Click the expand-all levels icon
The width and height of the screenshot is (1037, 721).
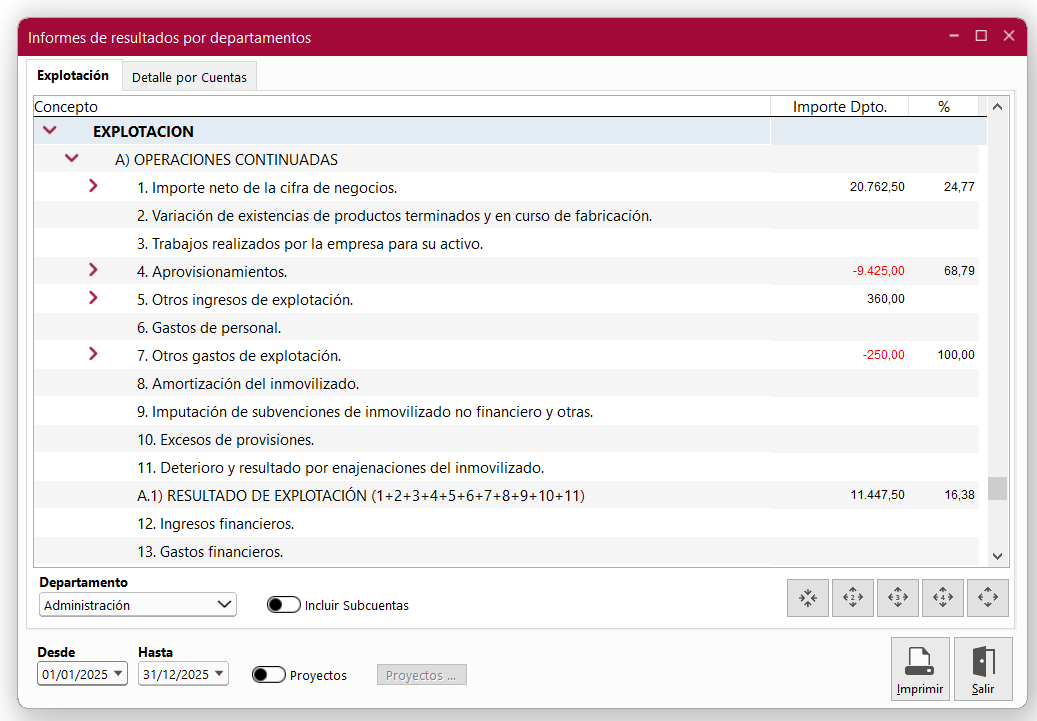click(988, 598)
